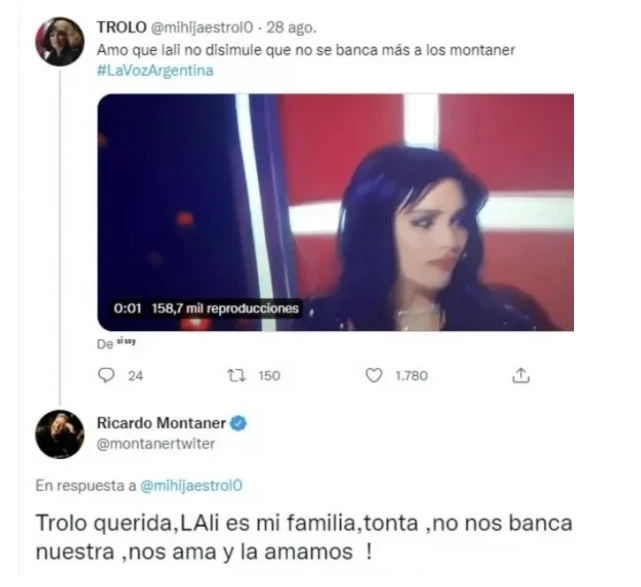
Task: Open TROLO's profile avatar
Action: coord(60,41)
